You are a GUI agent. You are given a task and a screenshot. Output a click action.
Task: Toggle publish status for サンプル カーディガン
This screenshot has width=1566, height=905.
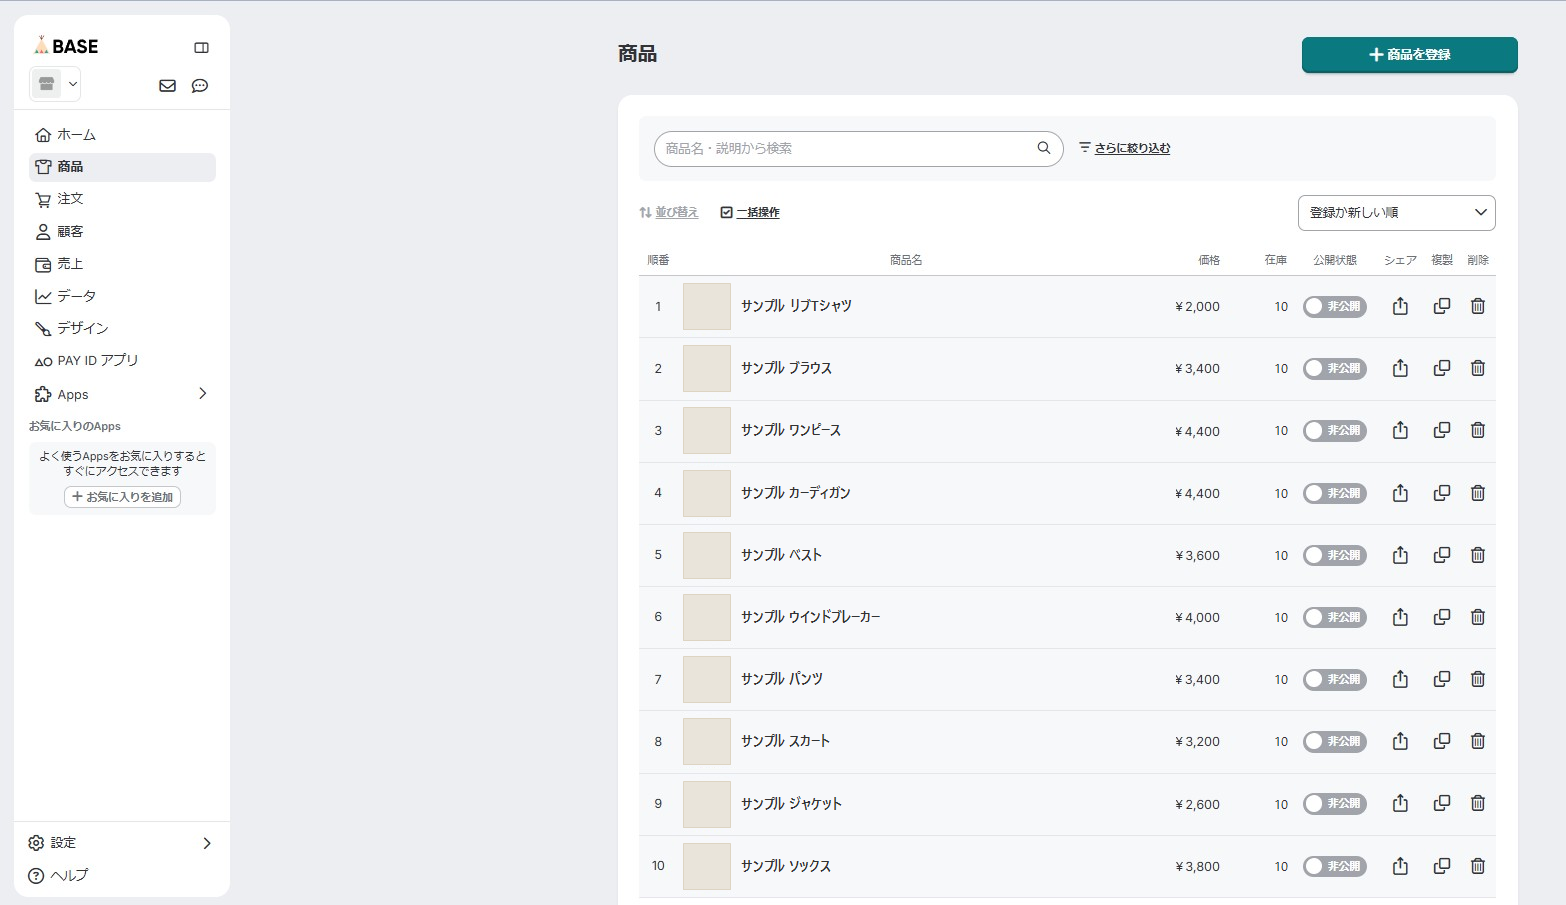[1334, 493]
